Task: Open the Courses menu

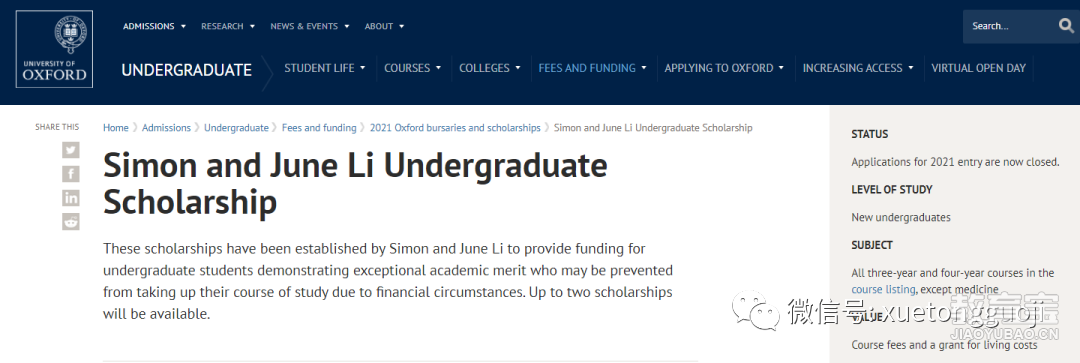Action: (x=412, y=68)
